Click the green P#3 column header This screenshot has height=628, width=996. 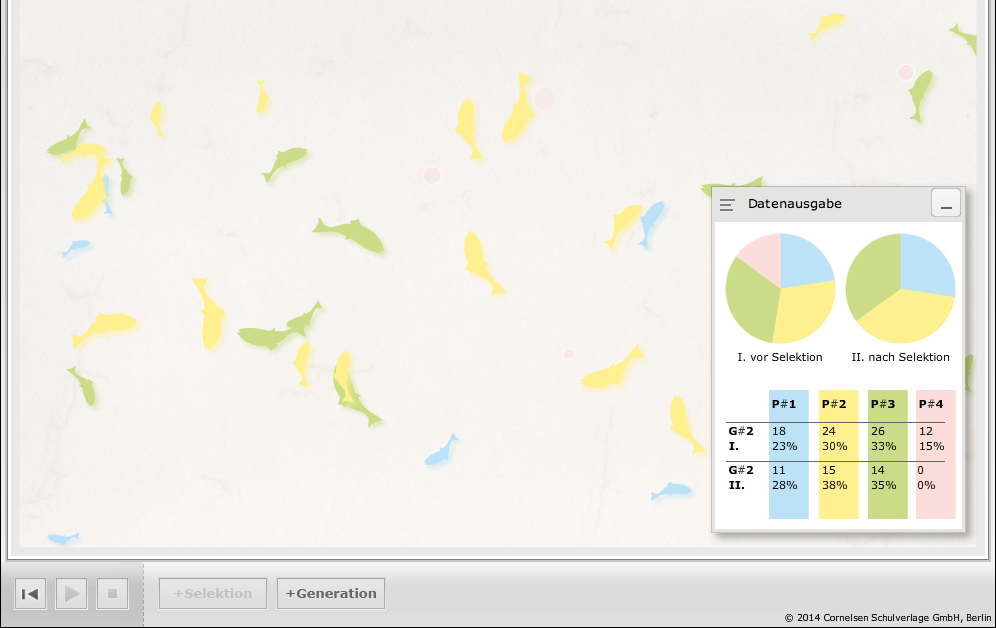coord(883,404)
